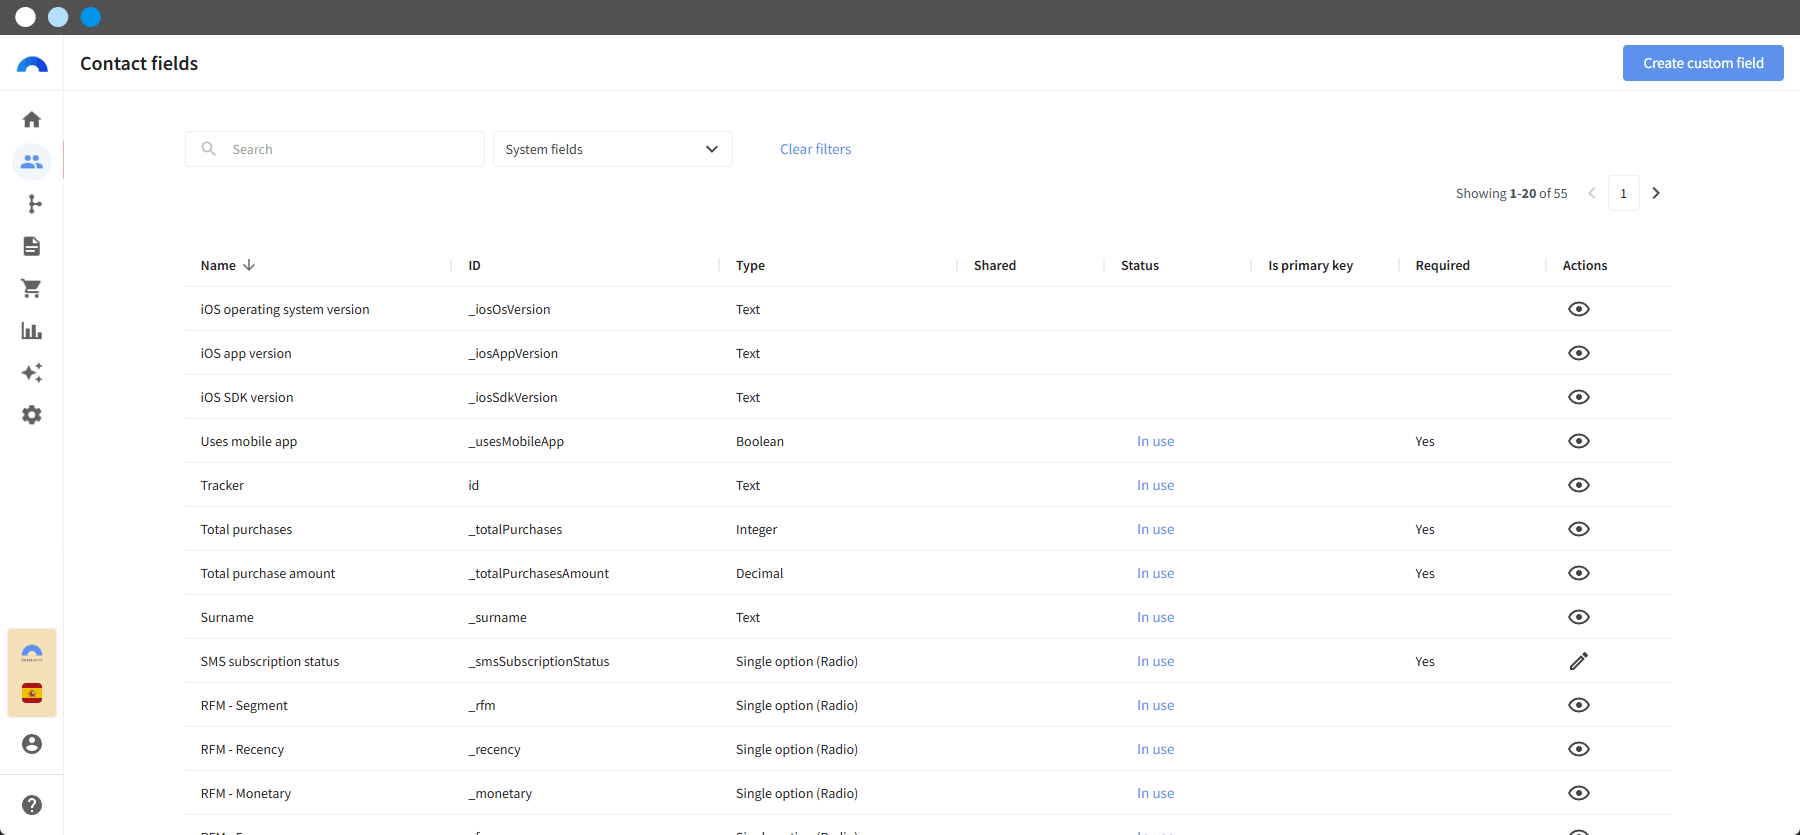Click the Boolean type cell

click(x=760, y=441)
